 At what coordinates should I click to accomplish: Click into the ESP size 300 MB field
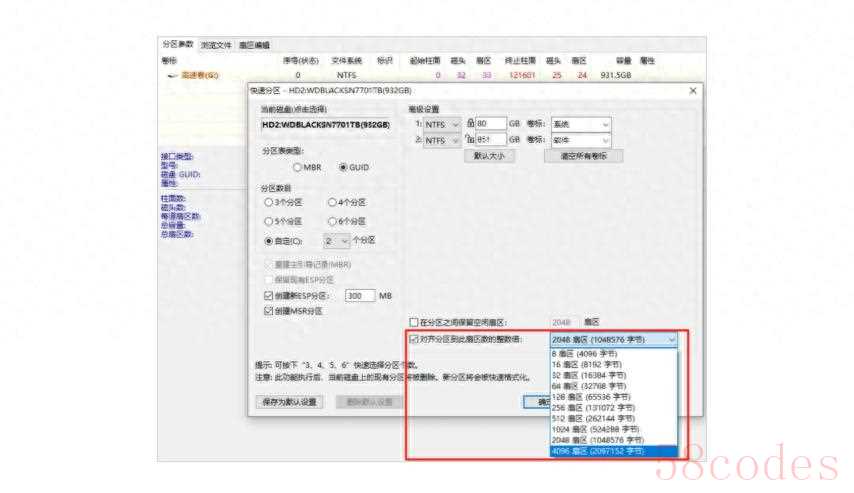(358, 297)
